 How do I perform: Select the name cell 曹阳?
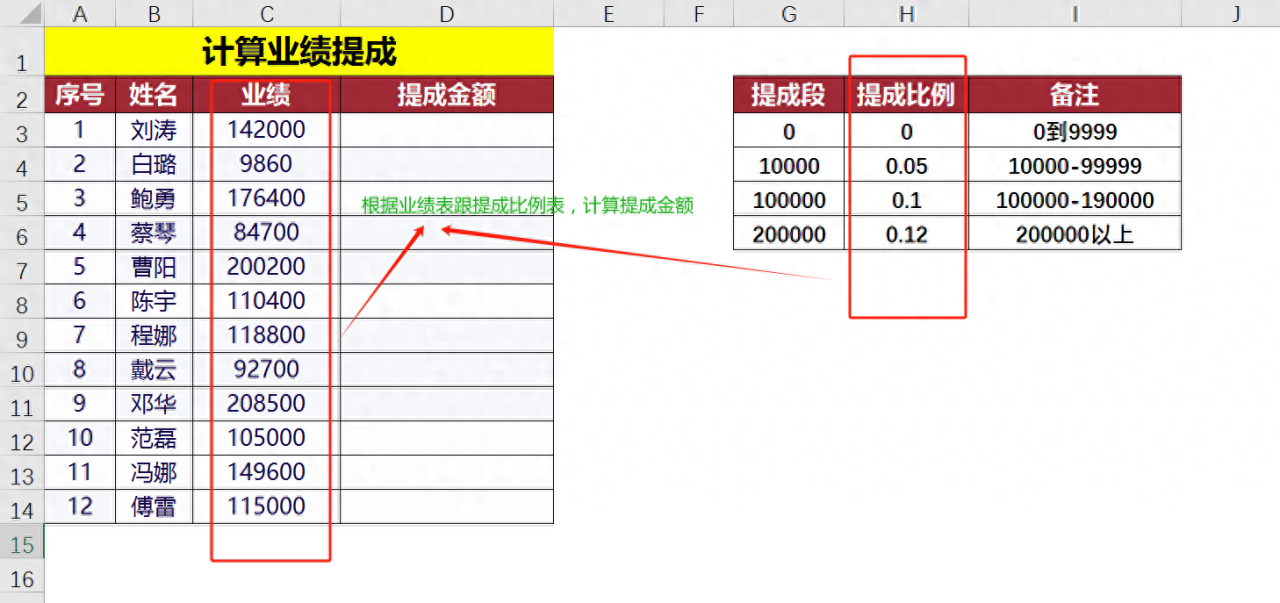(x=154, y=266)
